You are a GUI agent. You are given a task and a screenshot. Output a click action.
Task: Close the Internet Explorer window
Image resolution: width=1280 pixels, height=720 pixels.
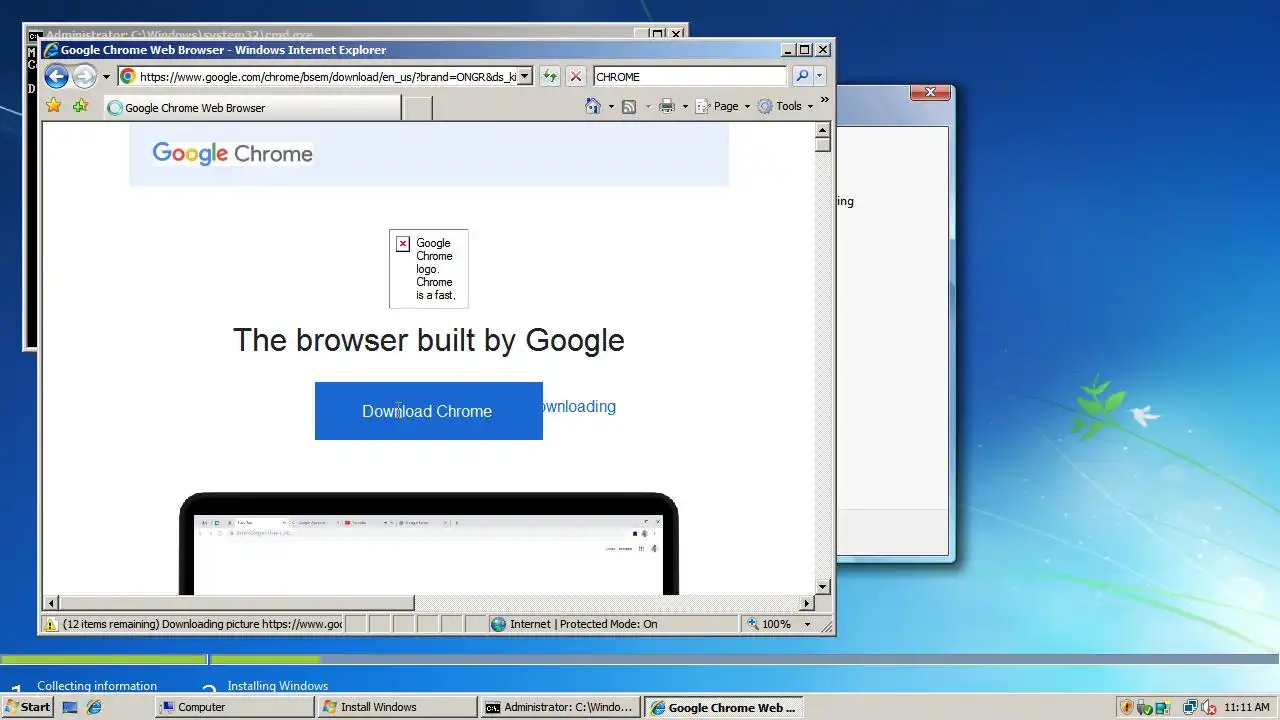823,49
